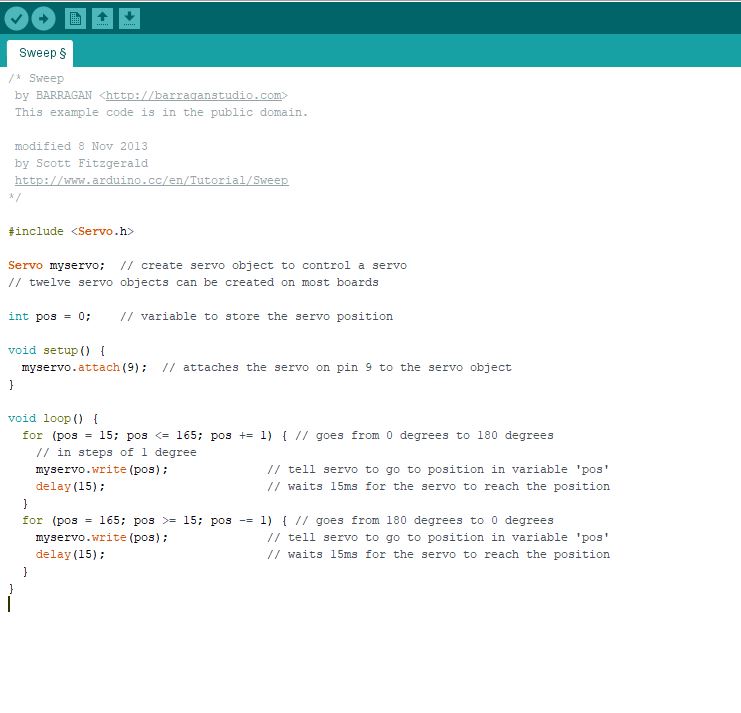Click 'This example code is in the public domain.'
Screen dimensions: 741x713
tap(161, 112)
